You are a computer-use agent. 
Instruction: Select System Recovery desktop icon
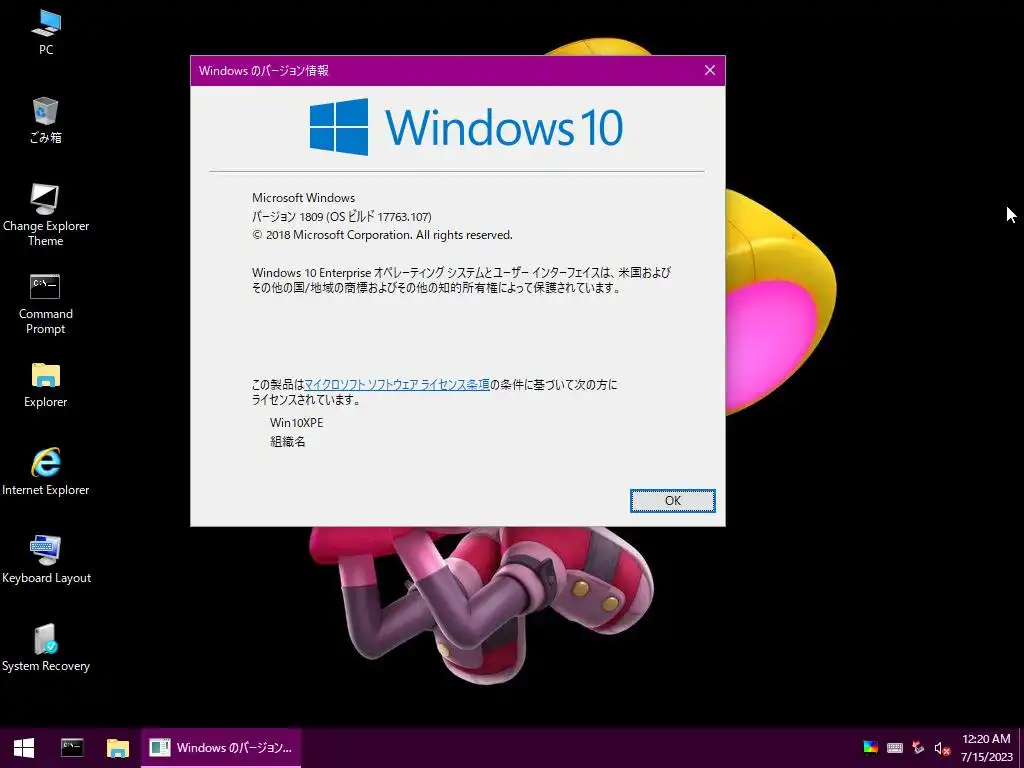click(x=46, y=648)
